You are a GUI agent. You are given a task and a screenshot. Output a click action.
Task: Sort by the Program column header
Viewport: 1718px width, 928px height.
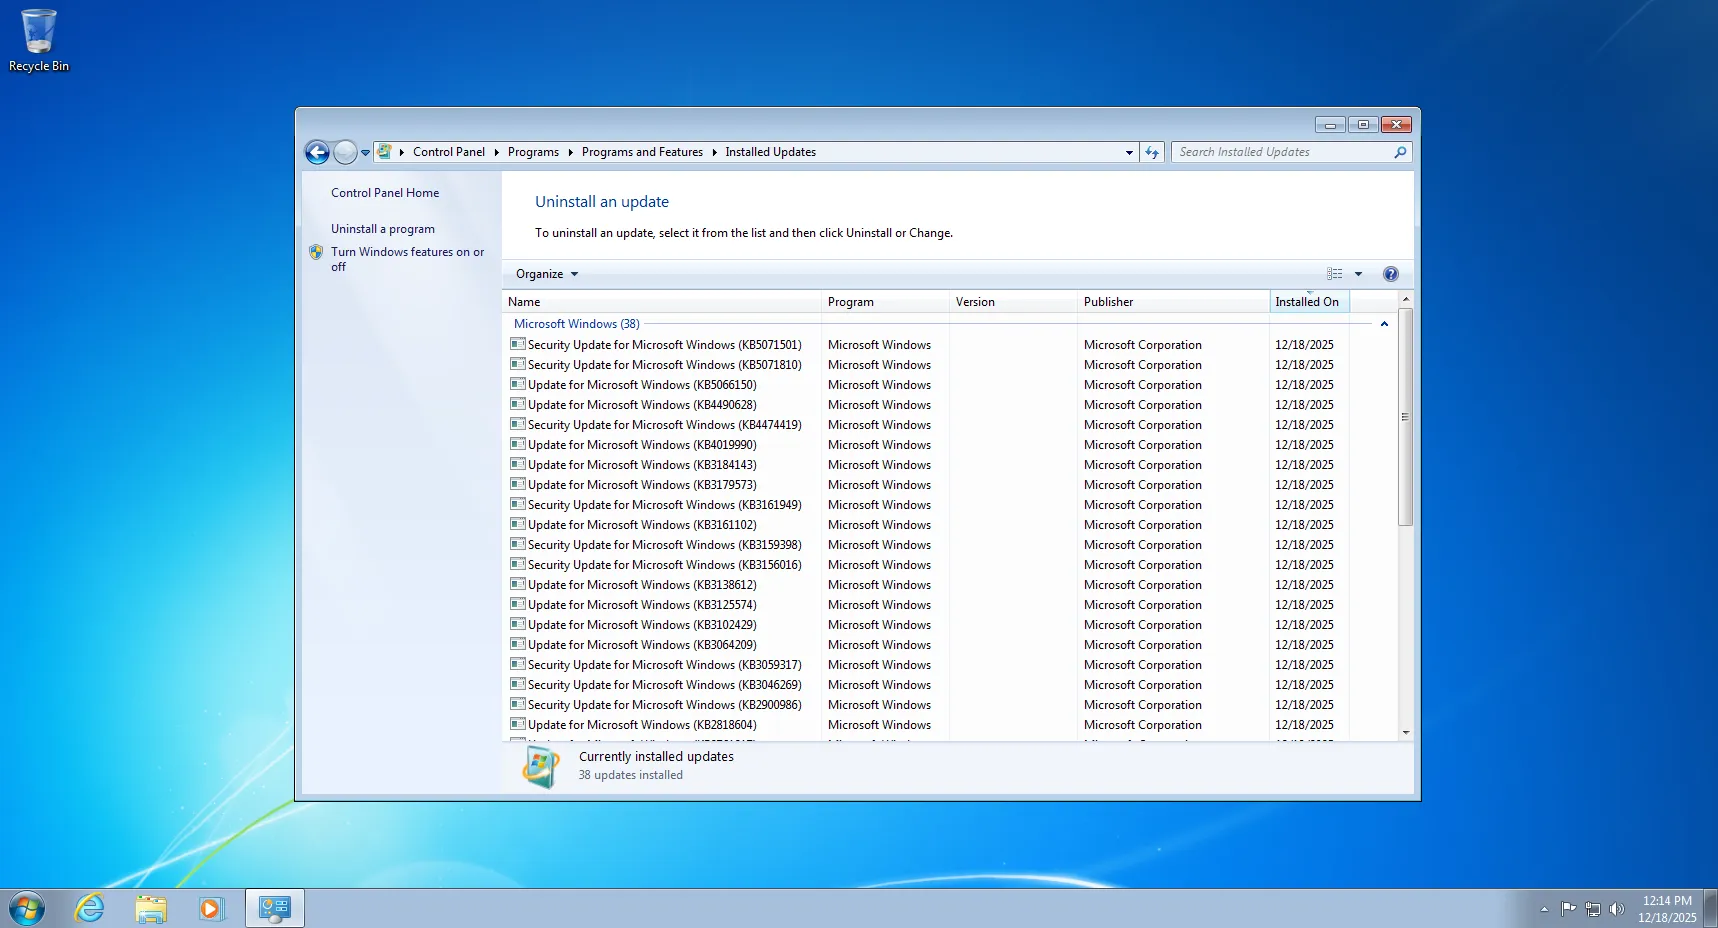coord(886,302)
